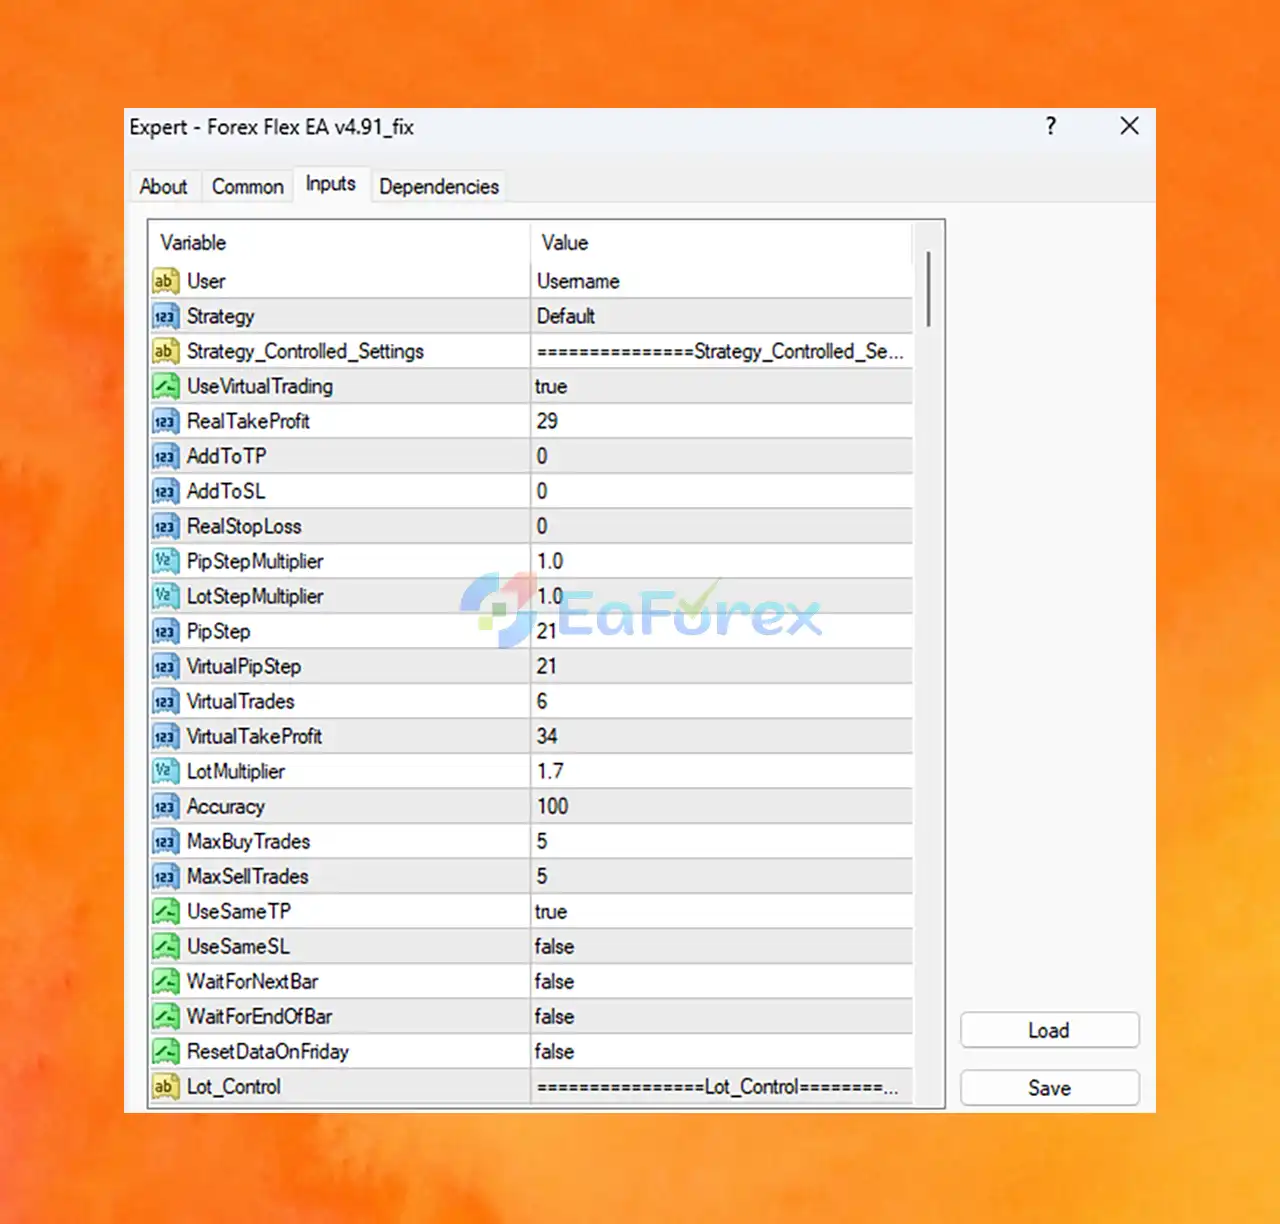
Task: Close the Expert dialog window
Action: tap(1129, 126)
